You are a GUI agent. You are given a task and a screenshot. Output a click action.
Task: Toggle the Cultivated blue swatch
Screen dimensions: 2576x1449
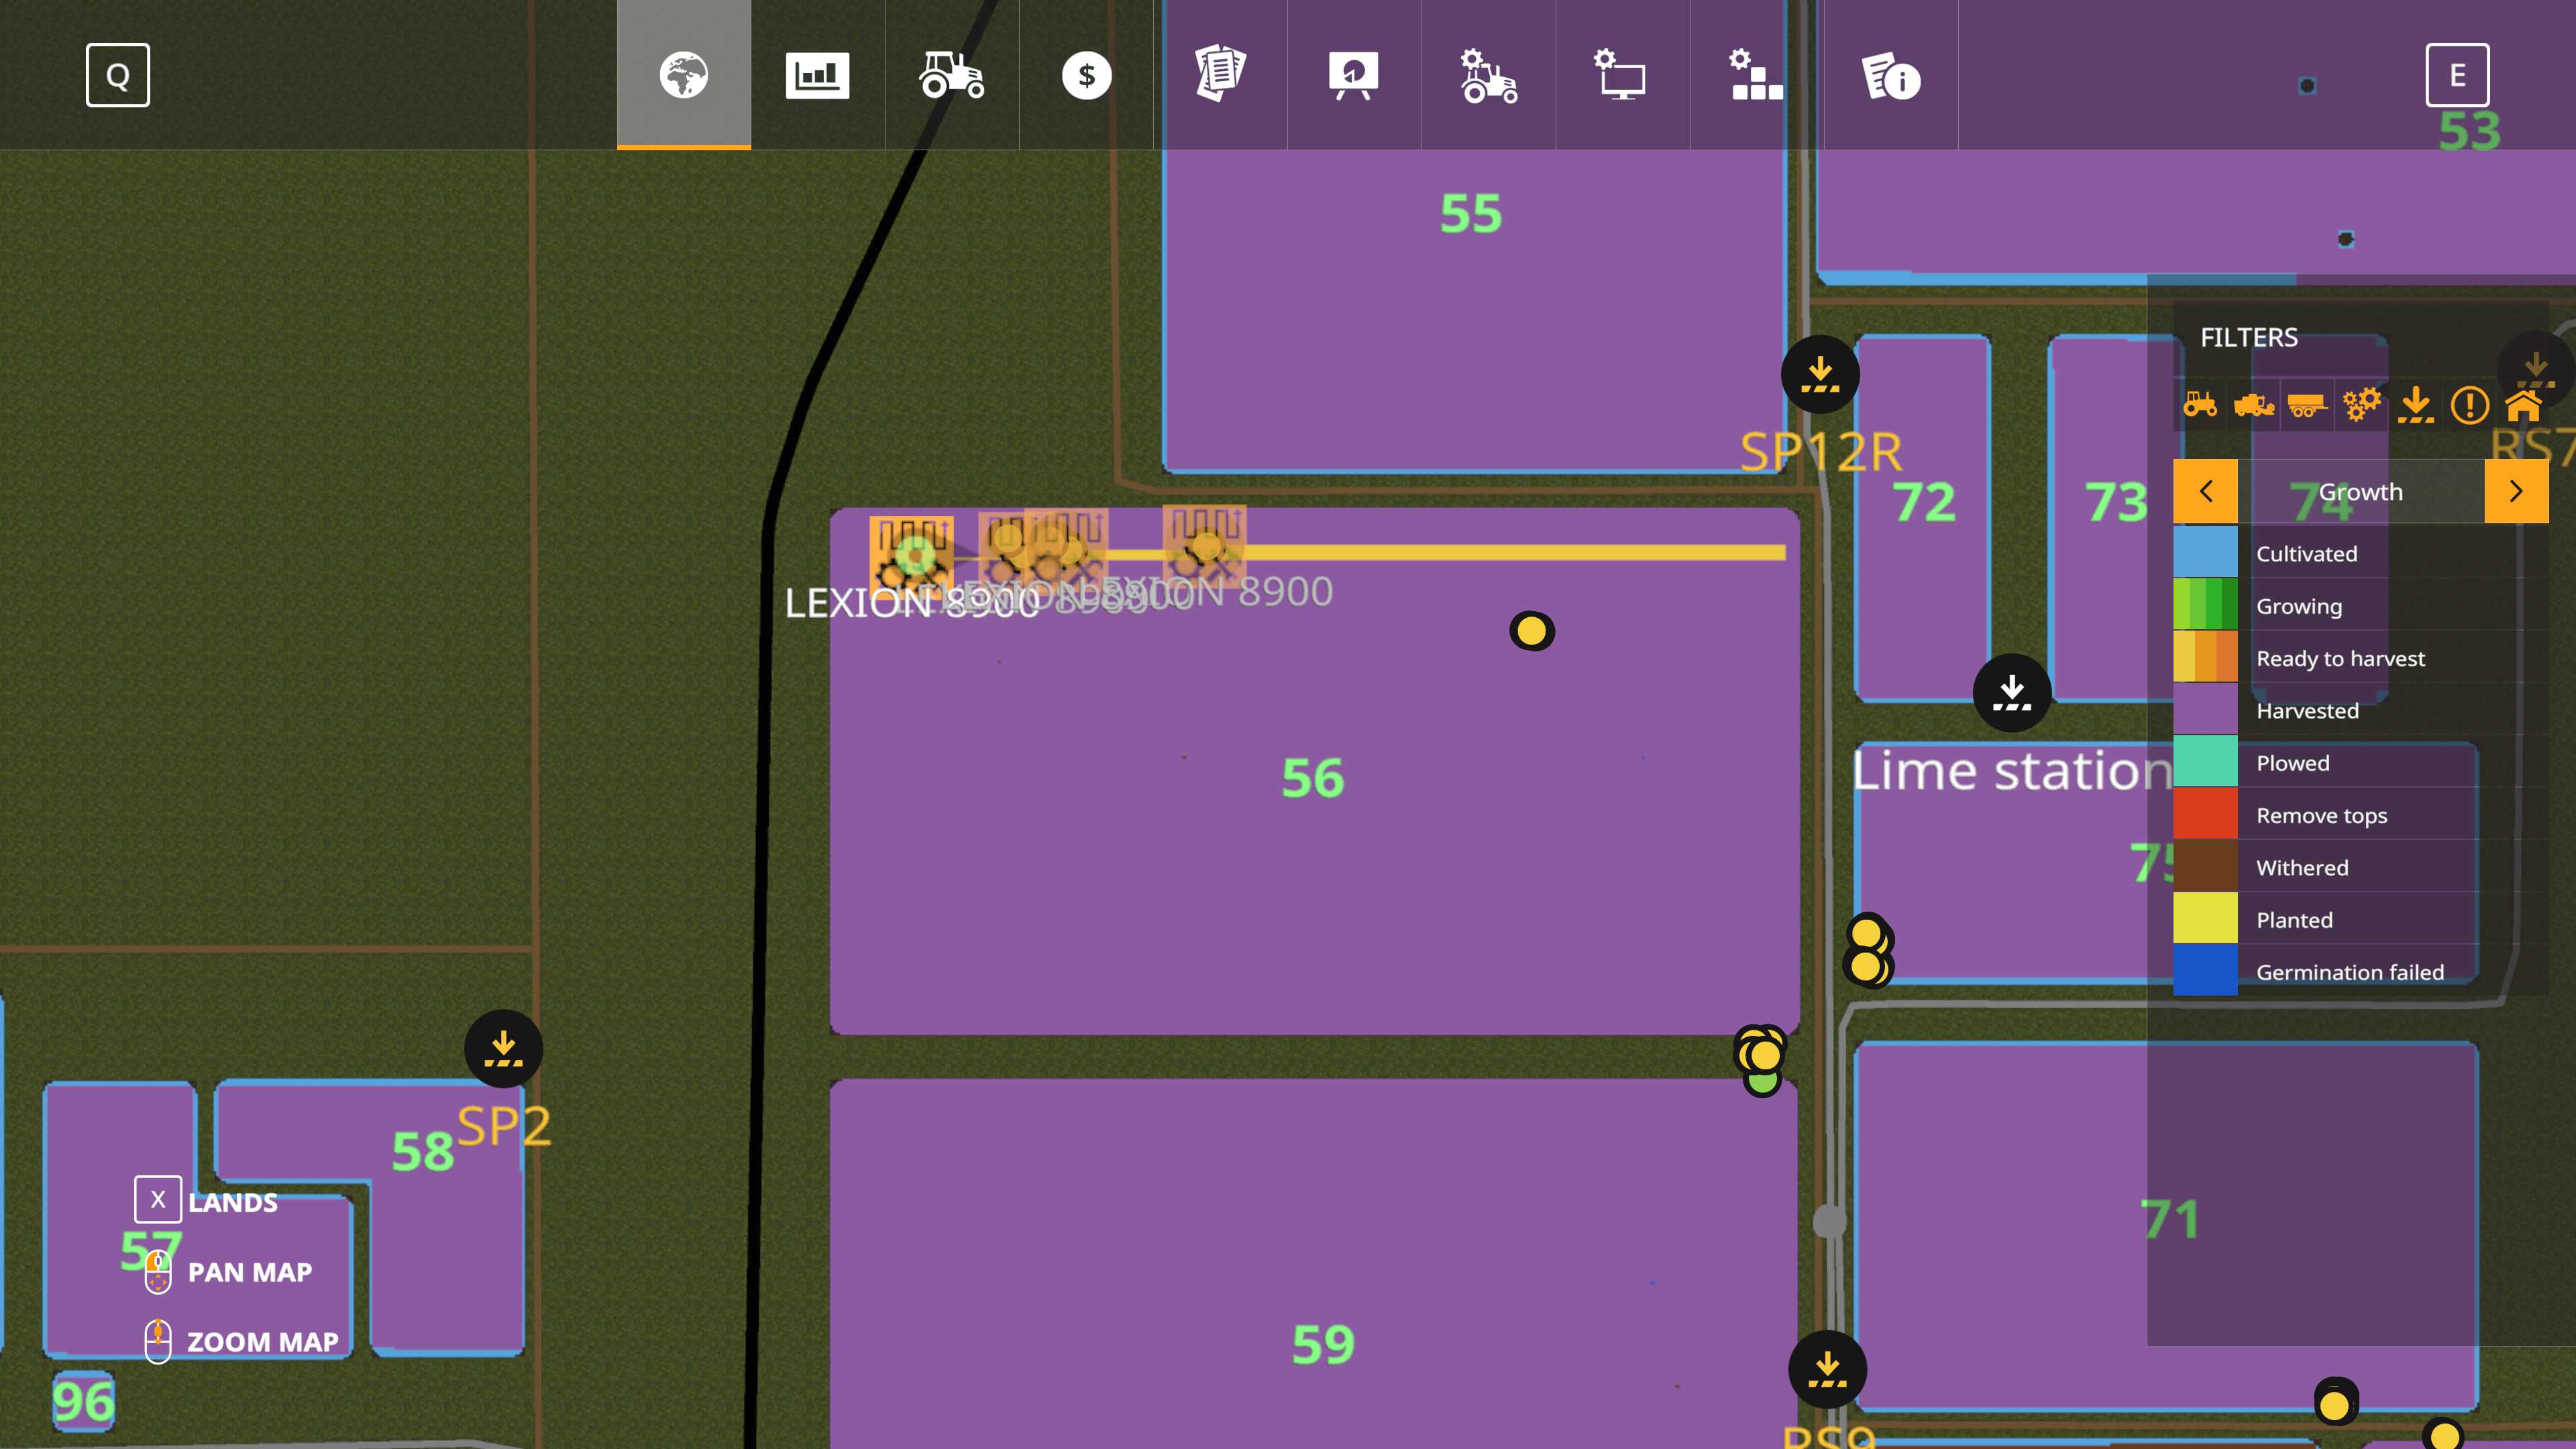2205,552
